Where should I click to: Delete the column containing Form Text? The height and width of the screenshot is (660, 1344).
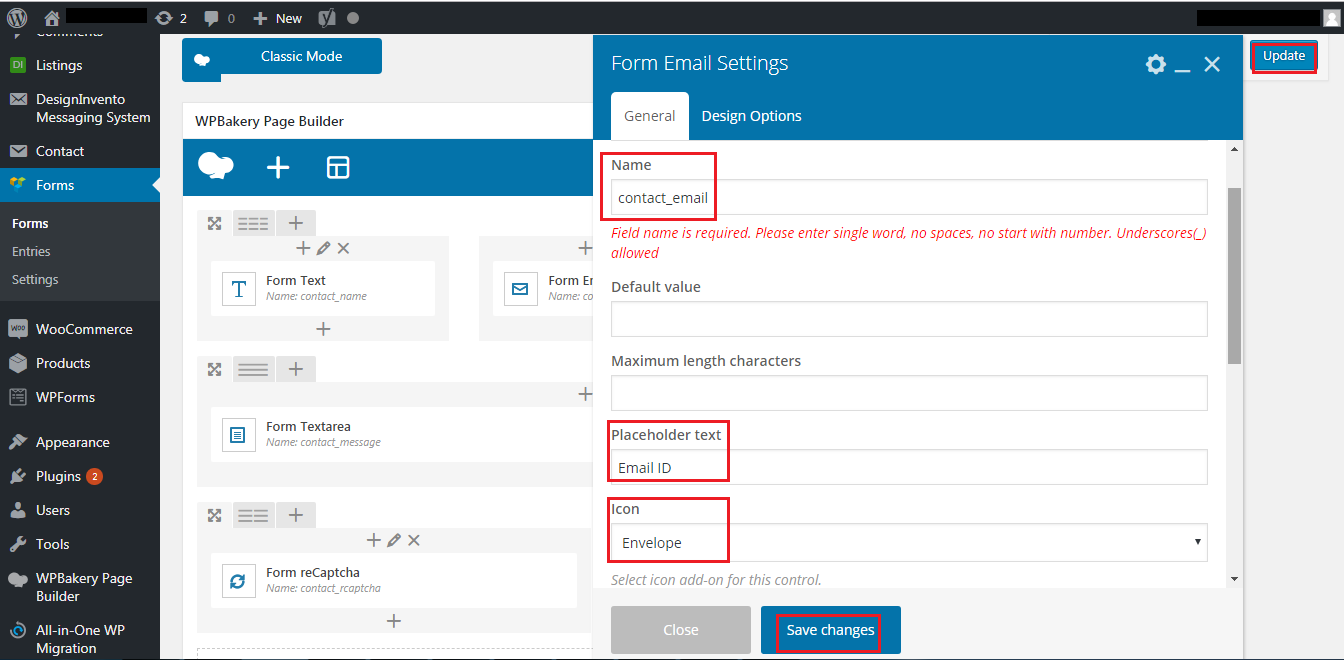click(343, 248)
